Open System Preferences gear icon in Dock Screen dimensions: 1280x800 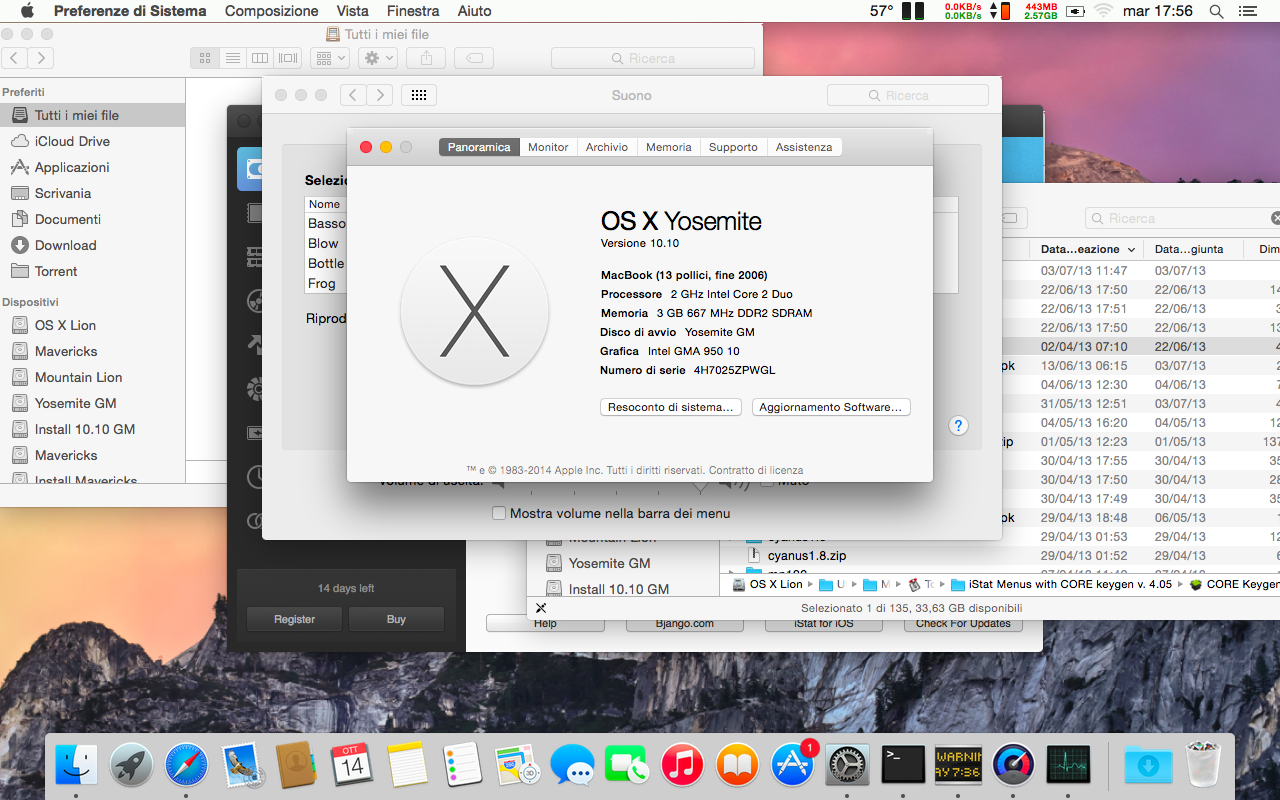coord(848,766)
